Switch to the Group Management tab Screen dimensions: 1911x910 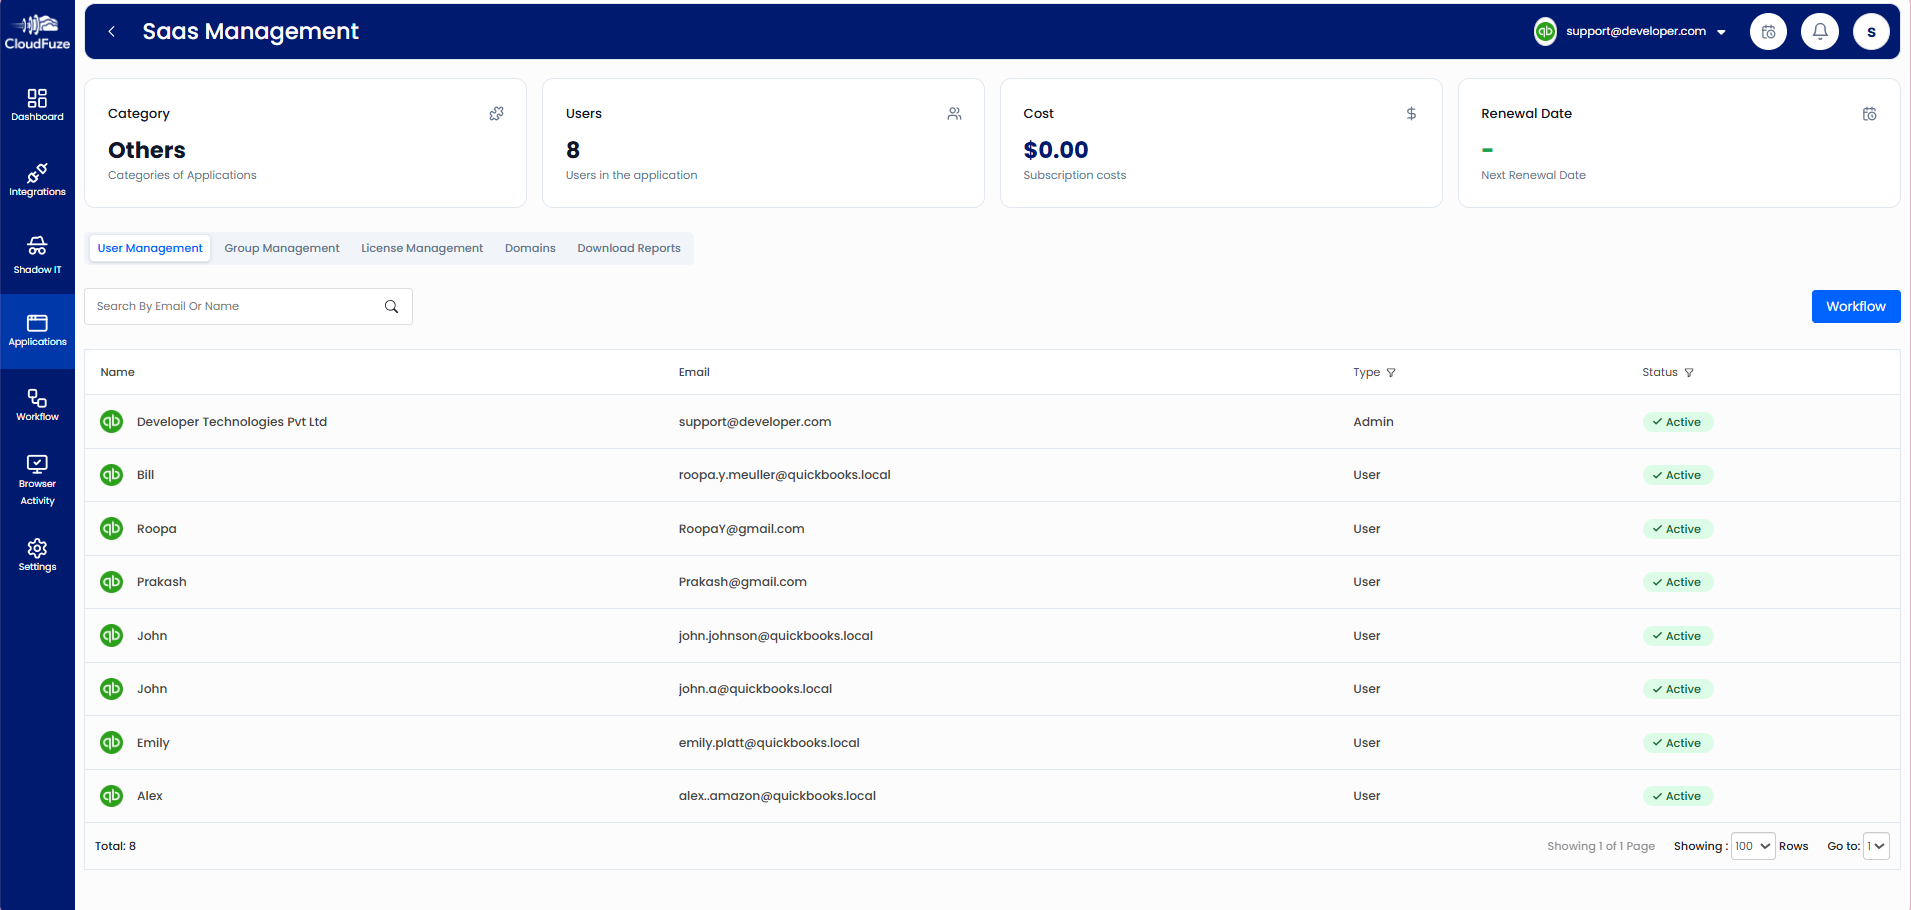(281, 247)
